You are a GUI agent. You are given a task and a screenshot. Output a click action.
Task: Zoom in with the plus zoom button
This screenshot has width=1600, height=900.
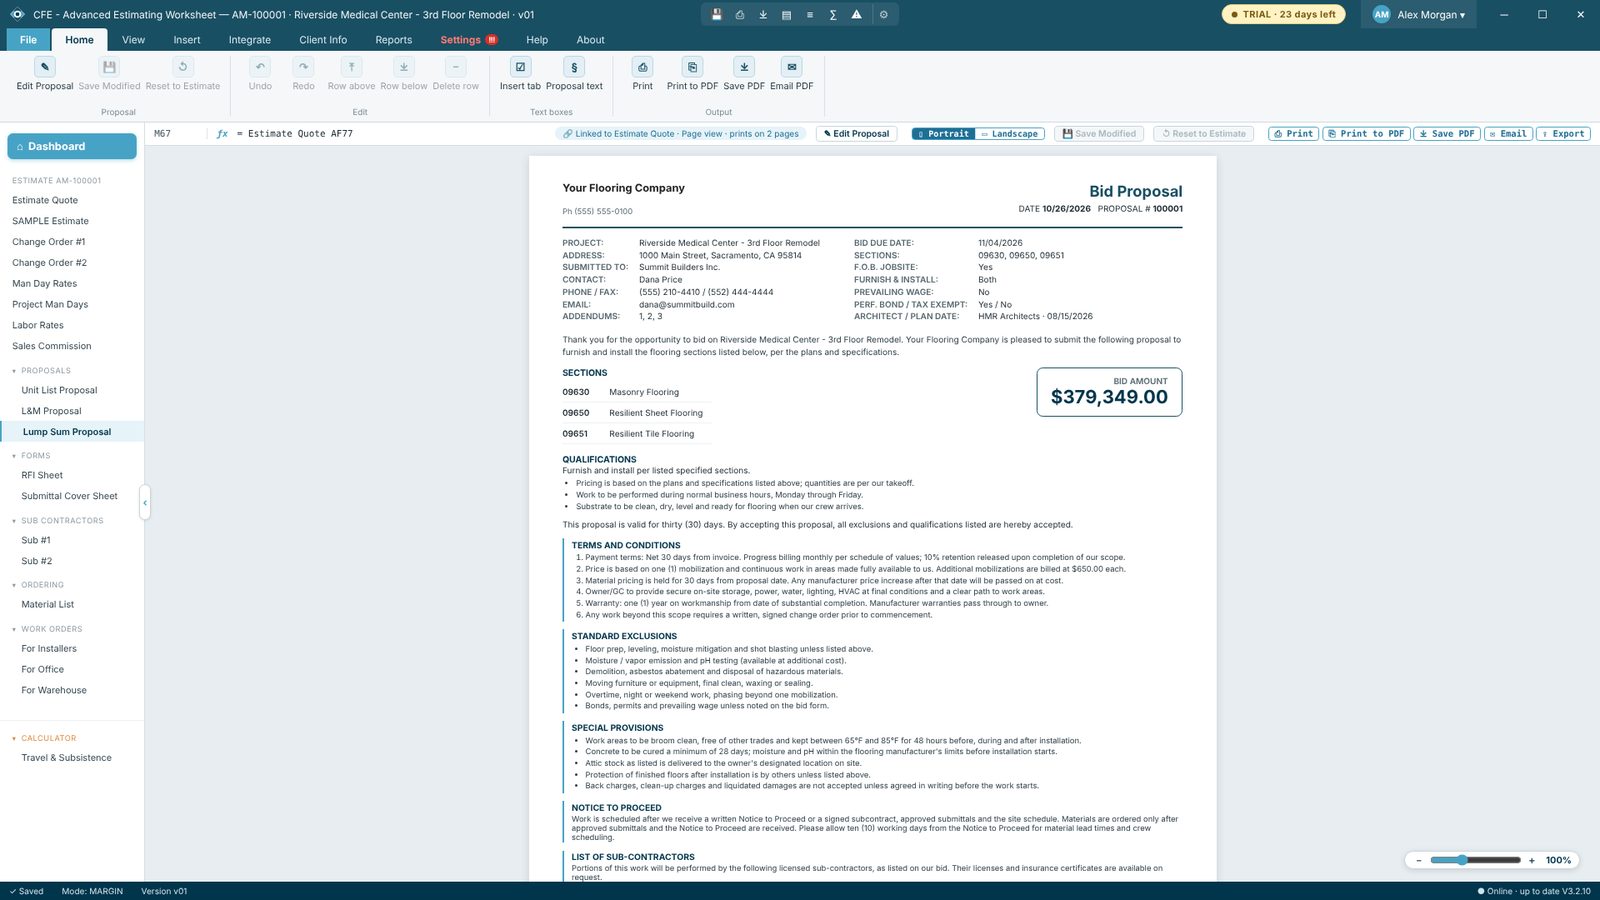point(1531,860)
